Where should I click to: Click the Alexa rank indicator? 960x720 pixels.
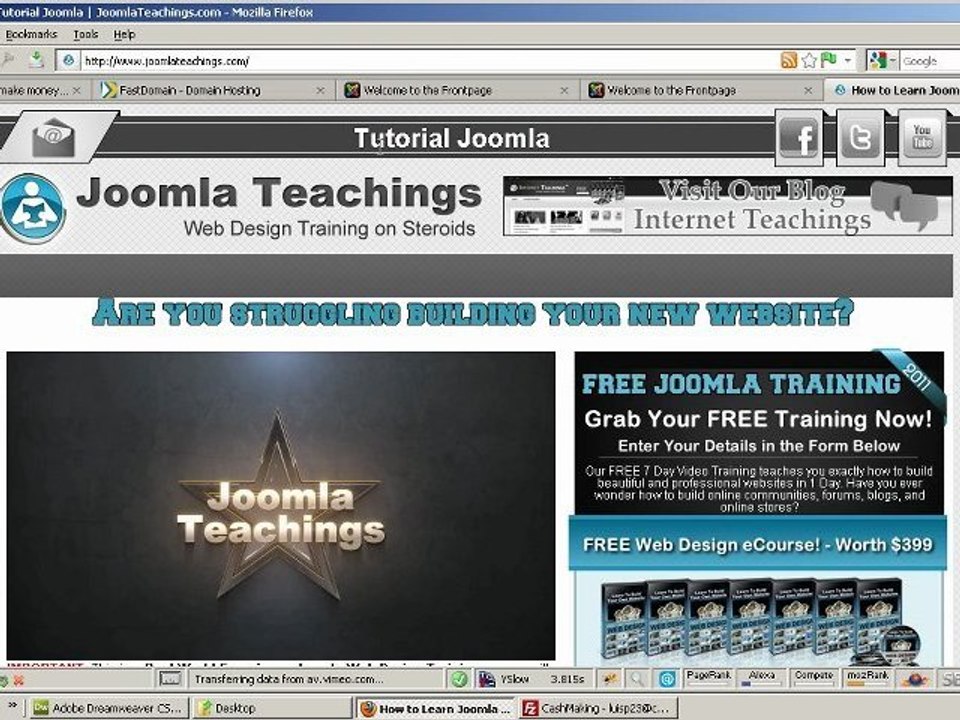pos(761,678)
